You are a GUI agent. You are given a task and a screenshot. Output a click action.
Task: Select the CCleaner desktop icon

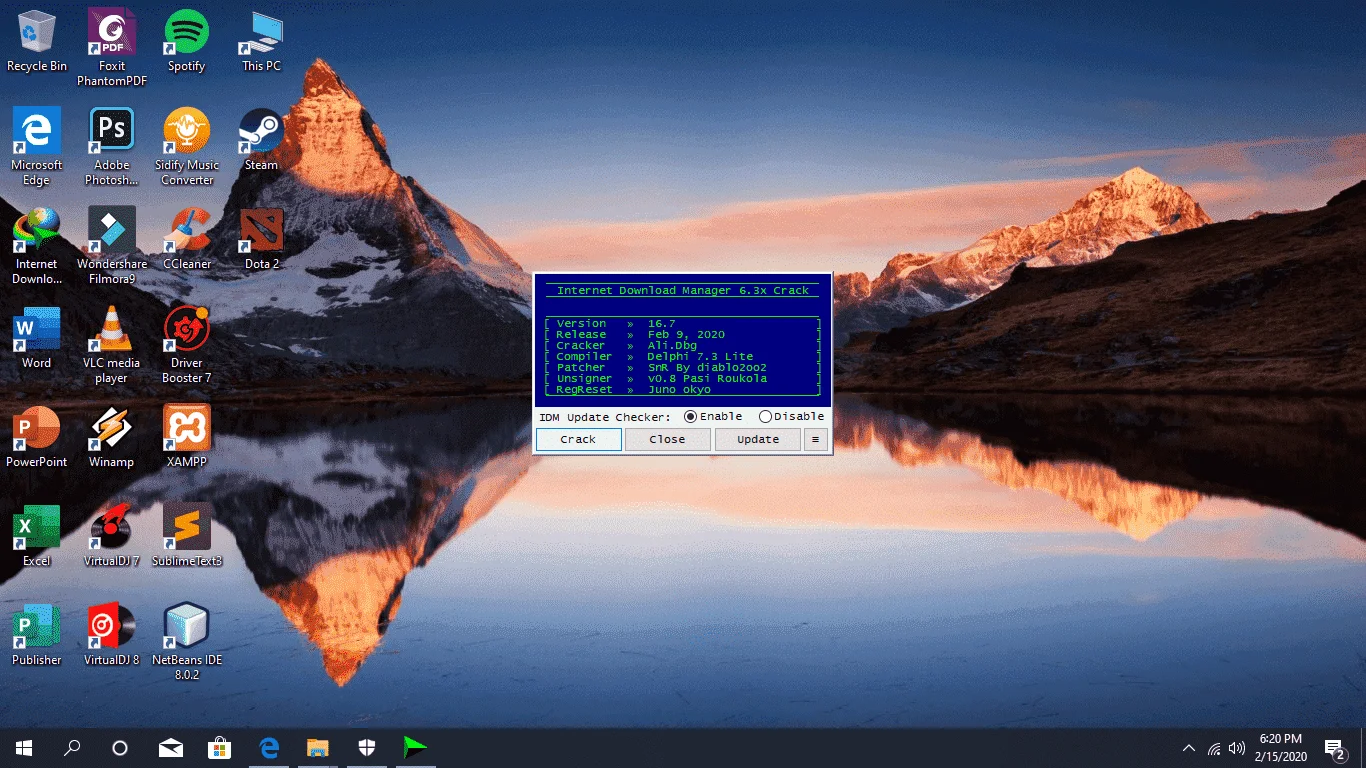tap(186, 238)
